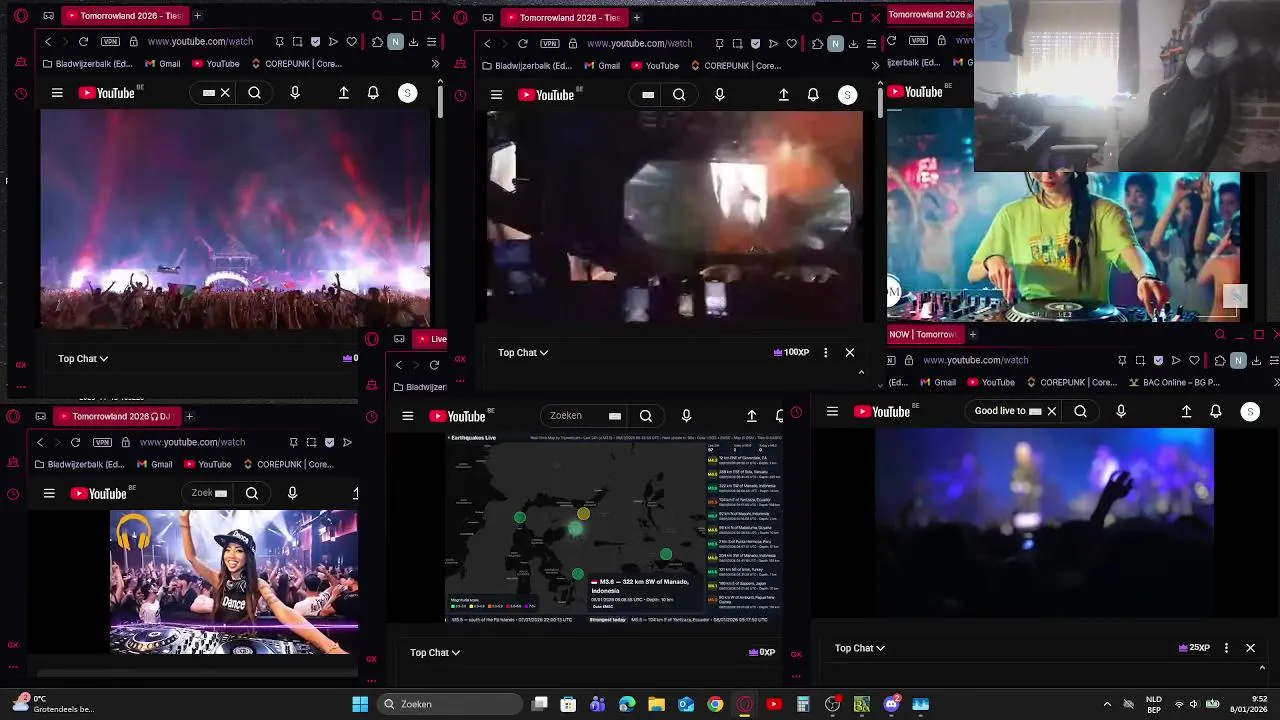Click DJ girl video in bottom-left window
The image size is (1280, 720).
[233, 582]
